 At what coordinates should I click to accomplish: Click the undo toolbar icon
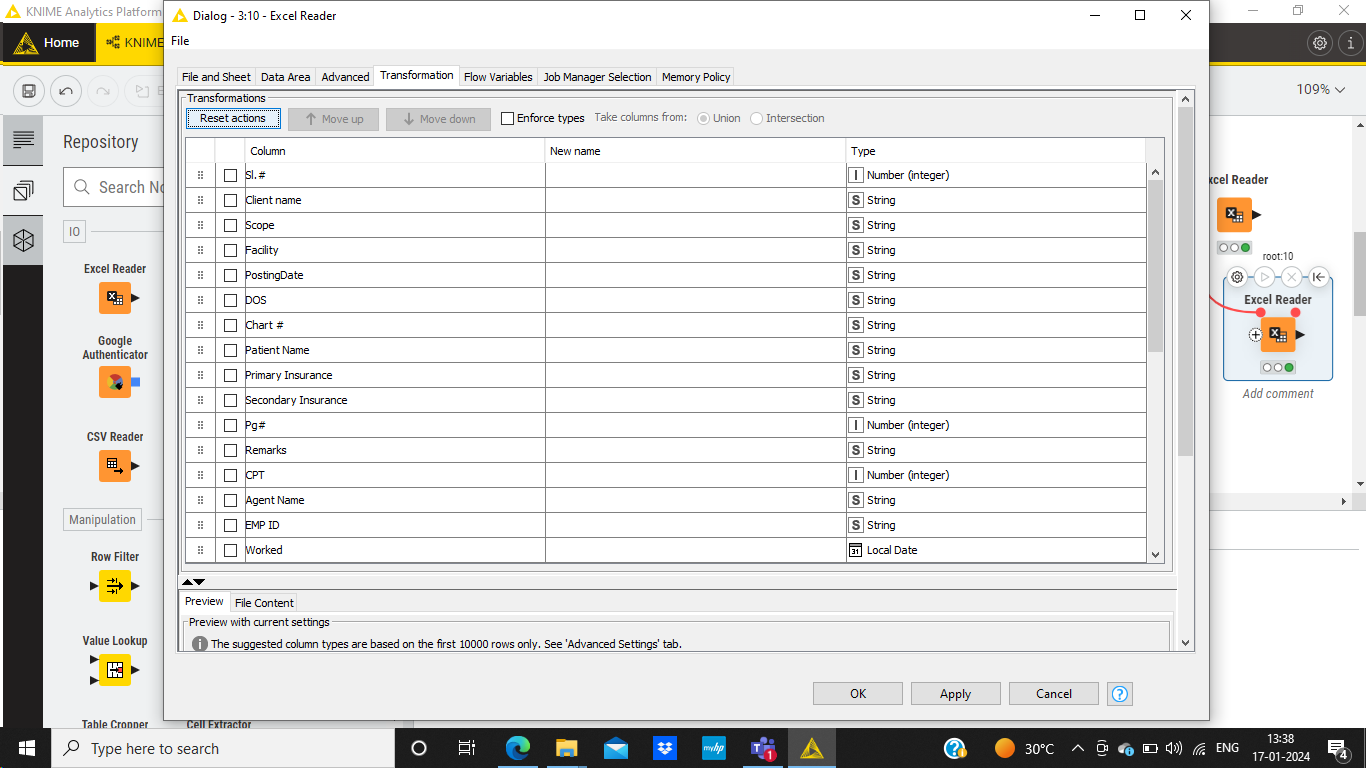(66, 91)
